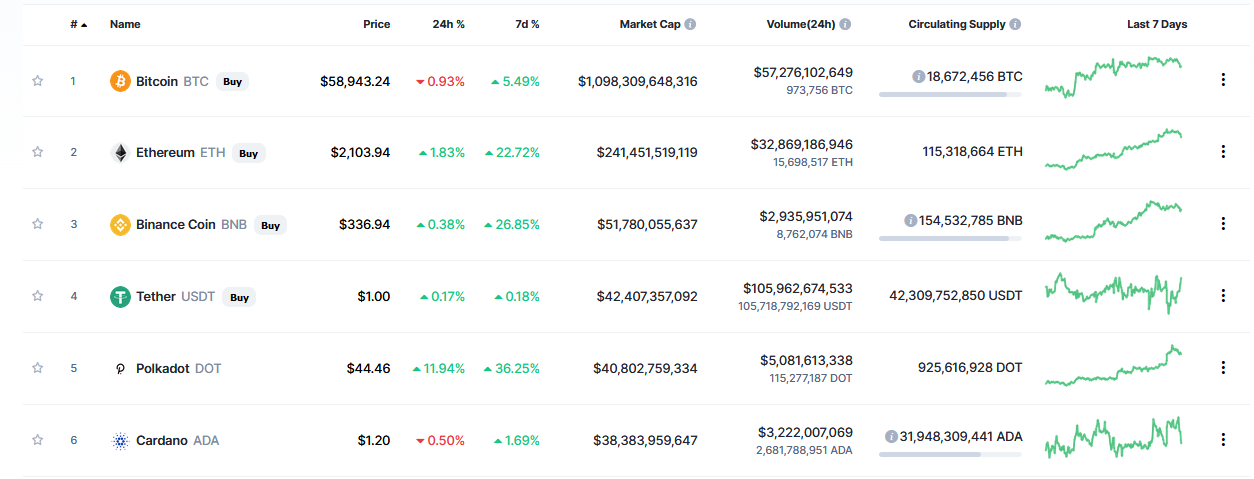This screenshot has height=479, width=1254.
Task: Open the three-dot menu for Ethereum
Action: pyautogui.click(x=1223, y=152)
